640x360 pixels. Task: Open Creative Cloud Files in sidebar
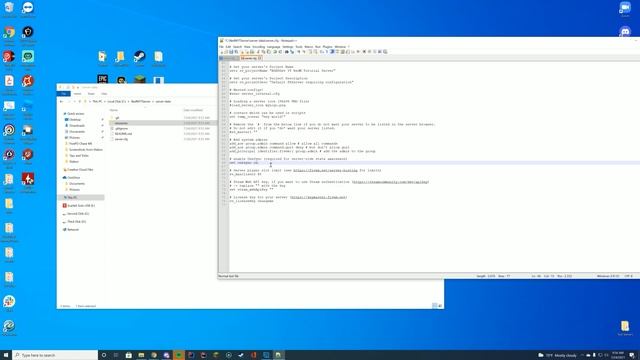(x=80, y=169)
